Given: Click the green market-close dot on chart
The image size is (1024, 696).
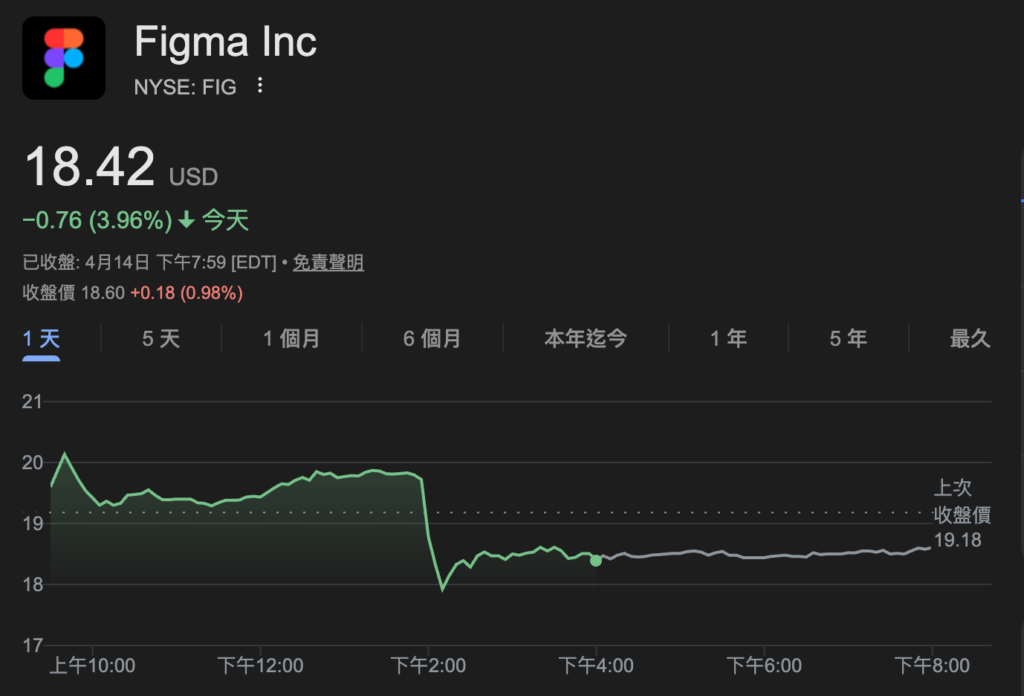Looking at the screenshot, I should 596,560.
